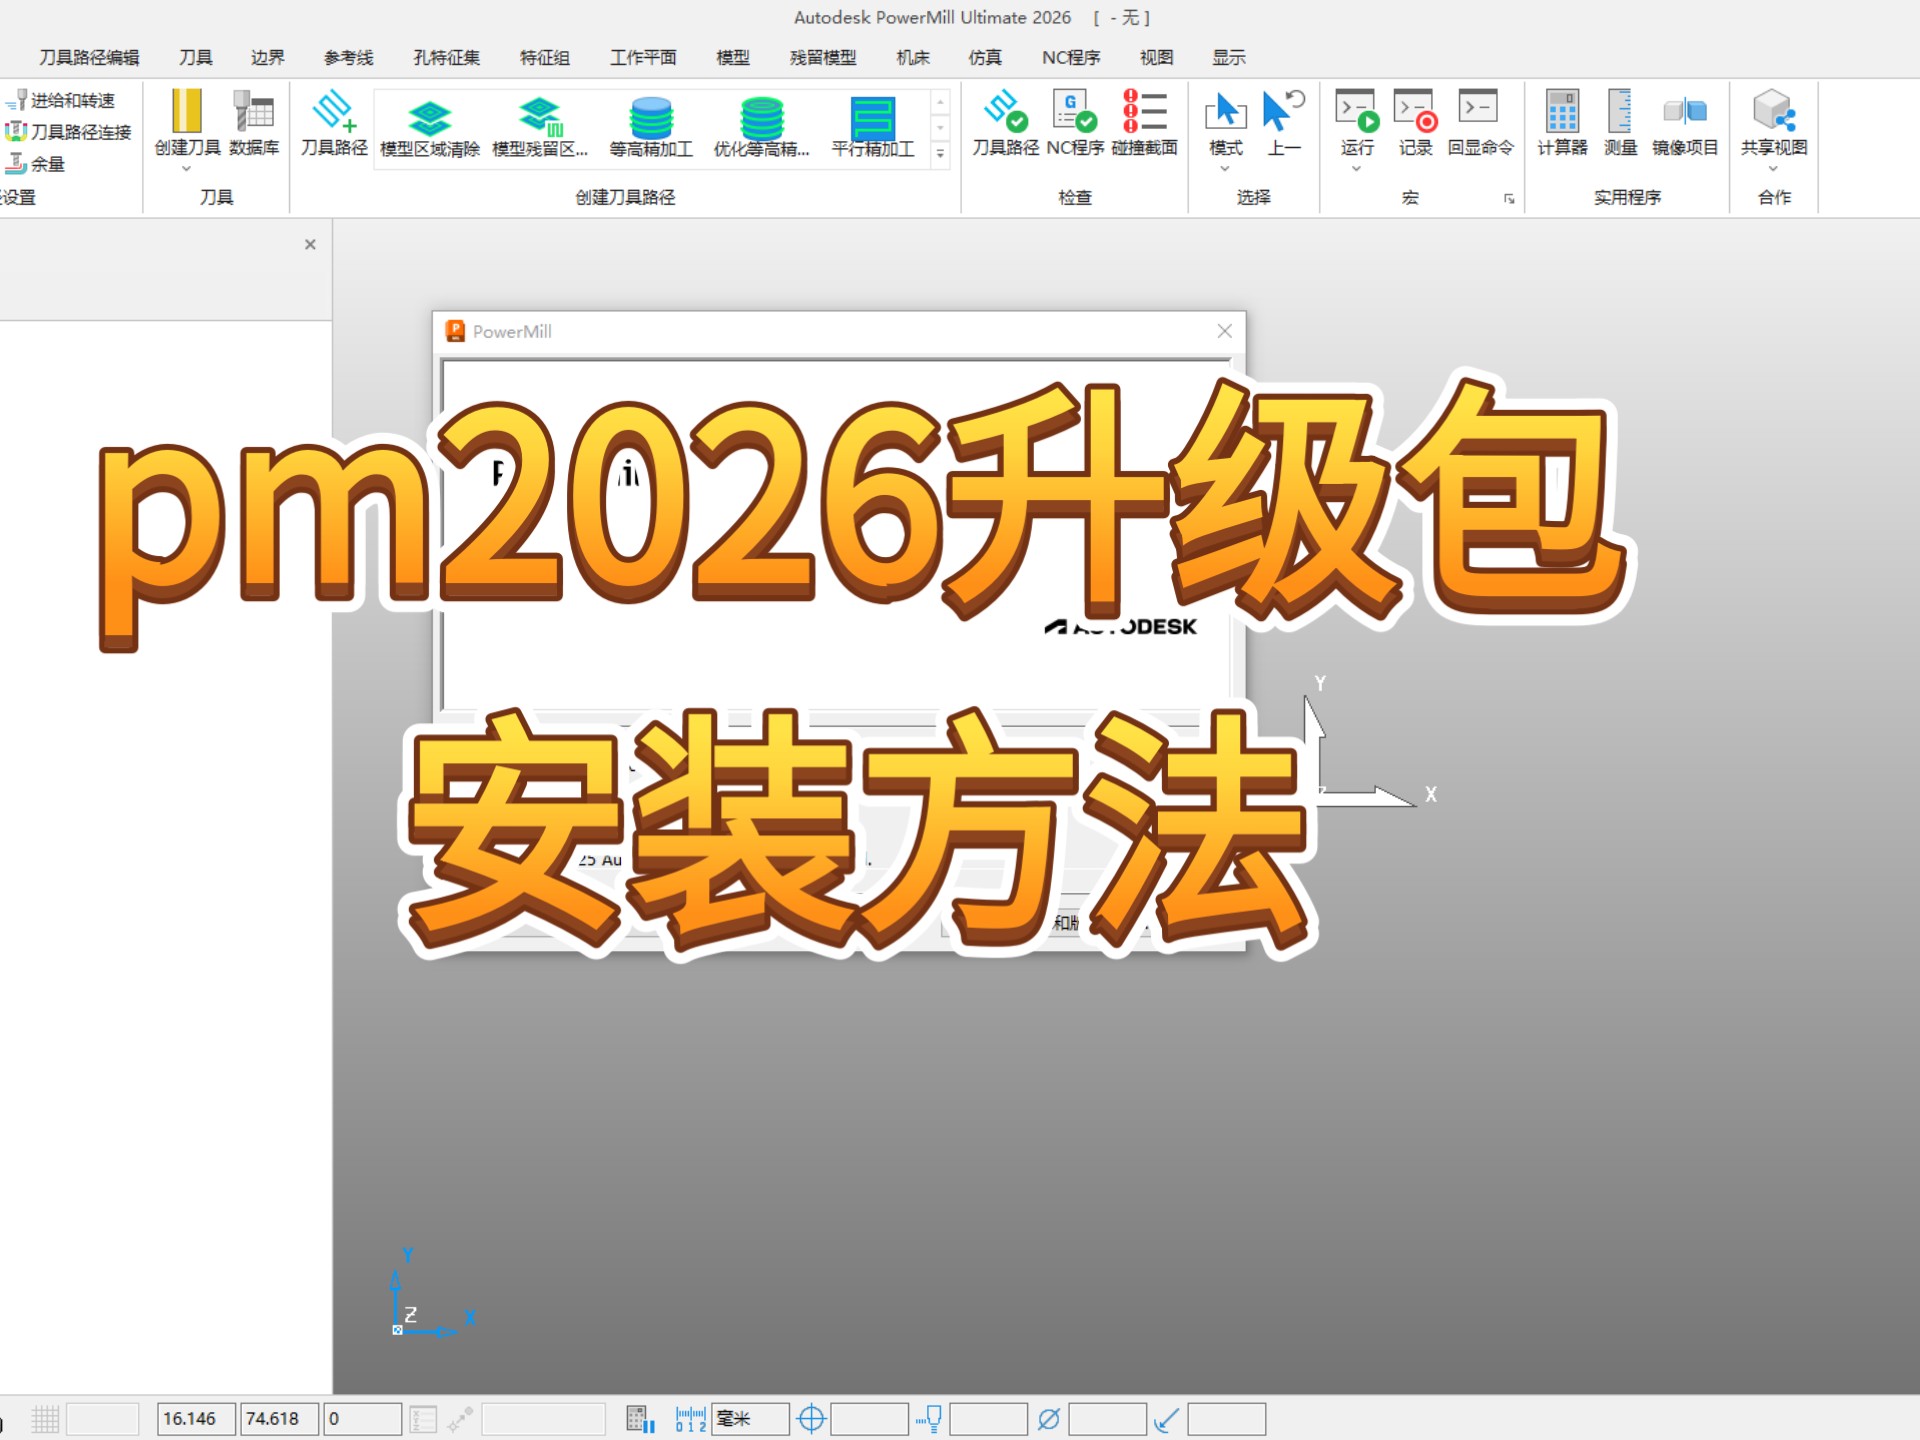Click the tolerance crosshair icon in status bar
1920x1440 pixels.
coord(812,1419)
